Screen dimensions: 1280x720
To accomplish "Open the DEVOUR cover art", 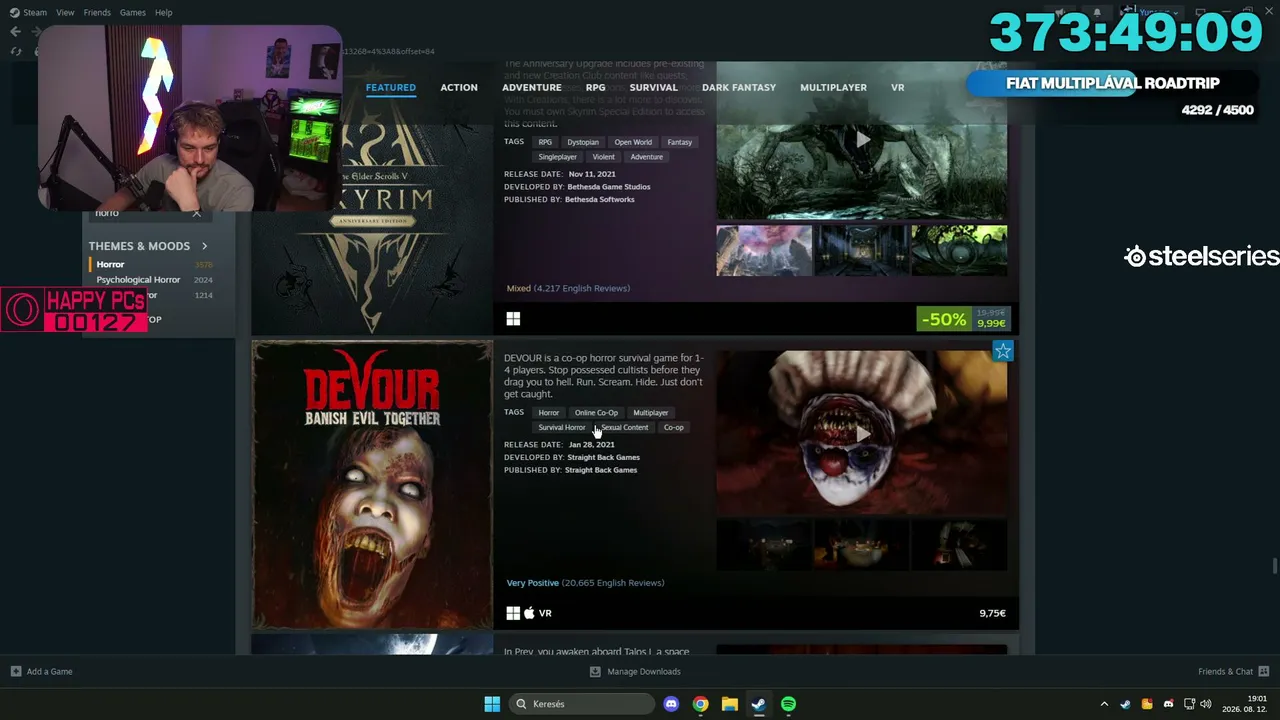I will click(372, 485).
